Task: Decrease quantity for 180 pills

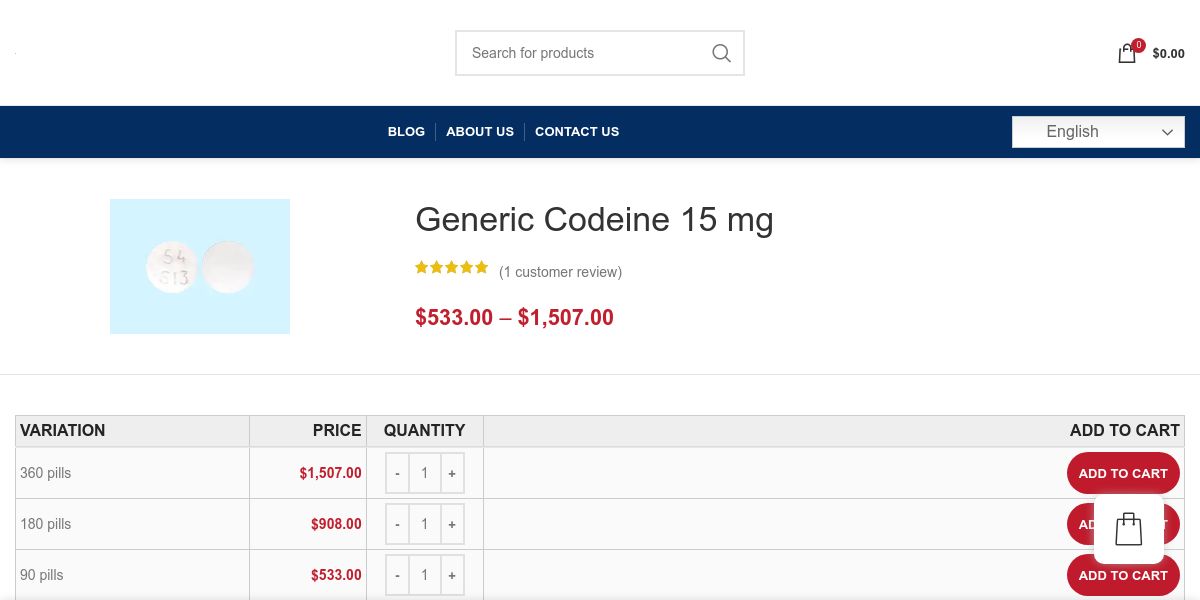Action: pos(397,524)
